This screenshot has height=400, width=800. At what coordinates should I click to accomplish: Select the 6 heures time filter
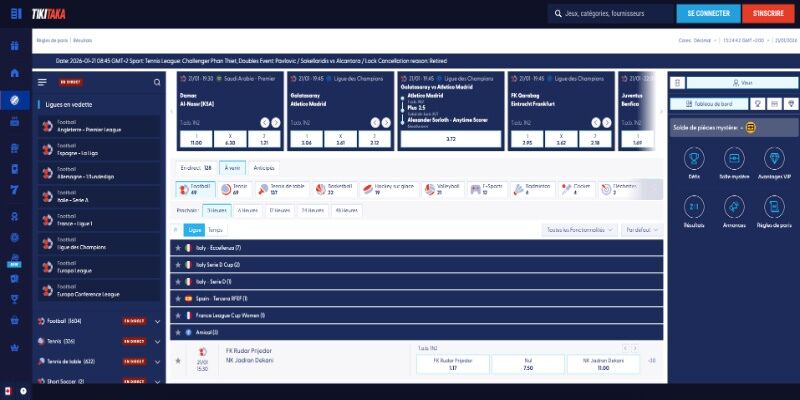[x=247, y=210]
